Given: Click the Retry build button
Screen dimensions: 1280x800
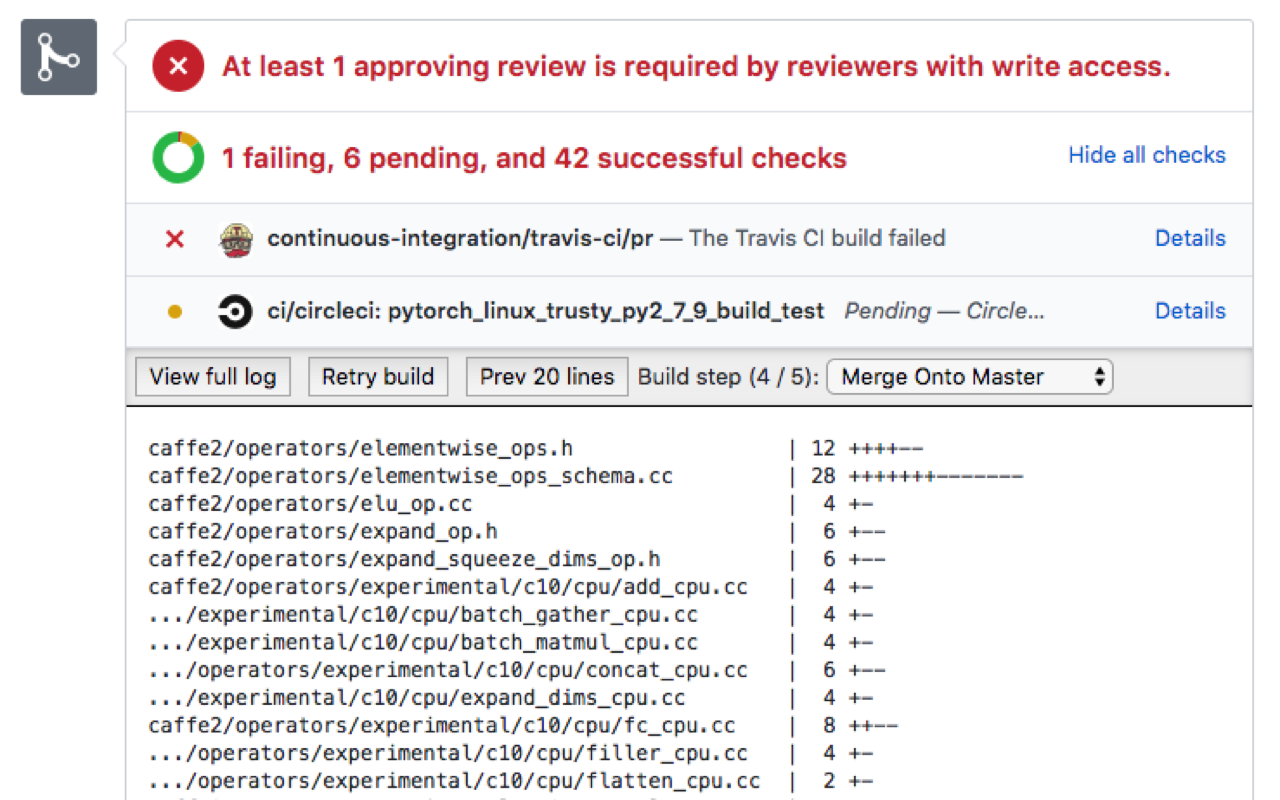Looking at the screenshot, I should click(x=378, y=377).
